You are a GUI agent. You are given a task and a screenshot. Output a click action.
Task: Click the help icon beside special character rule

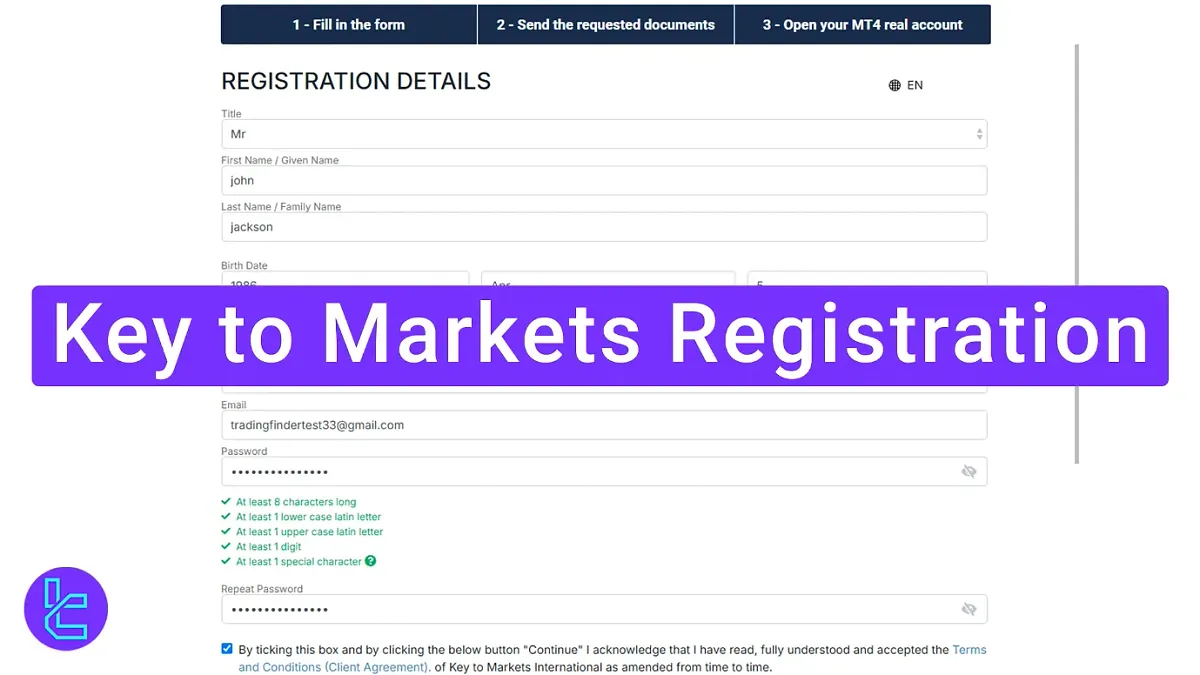tap(371, 561)
